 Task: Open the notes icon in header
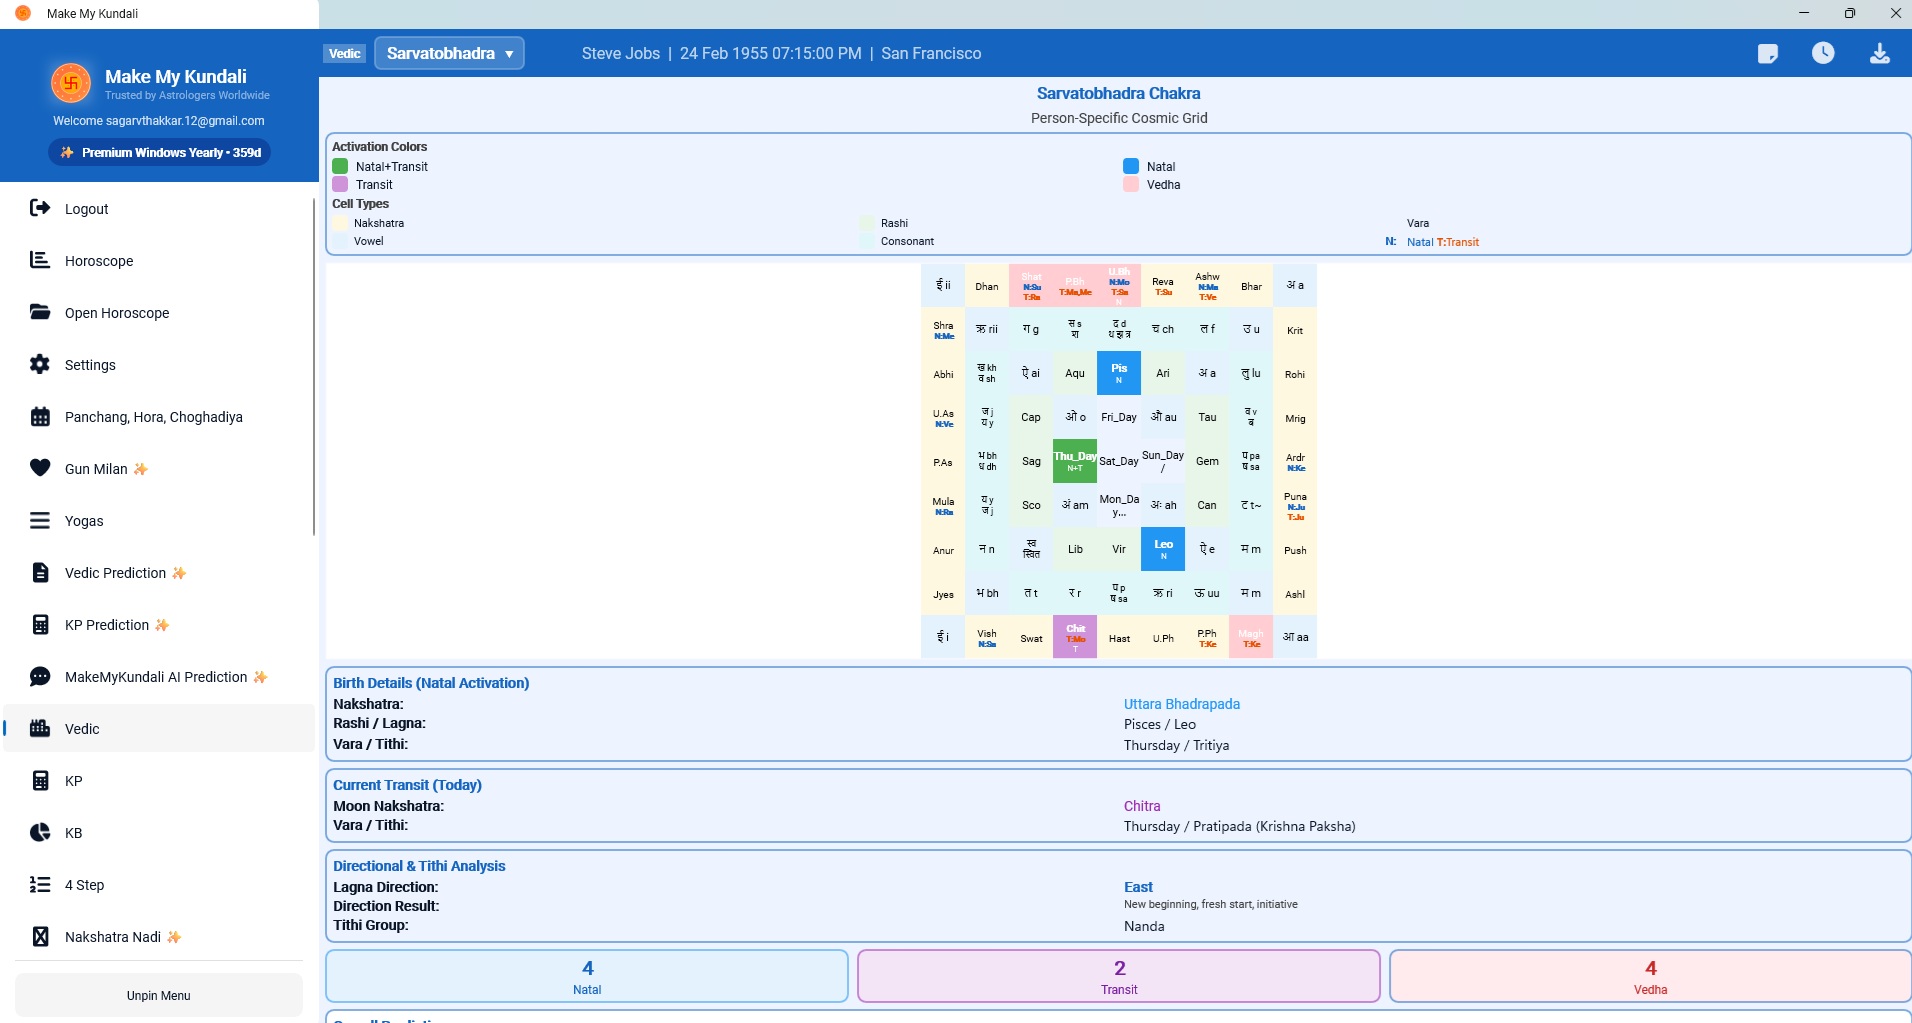1768,54
